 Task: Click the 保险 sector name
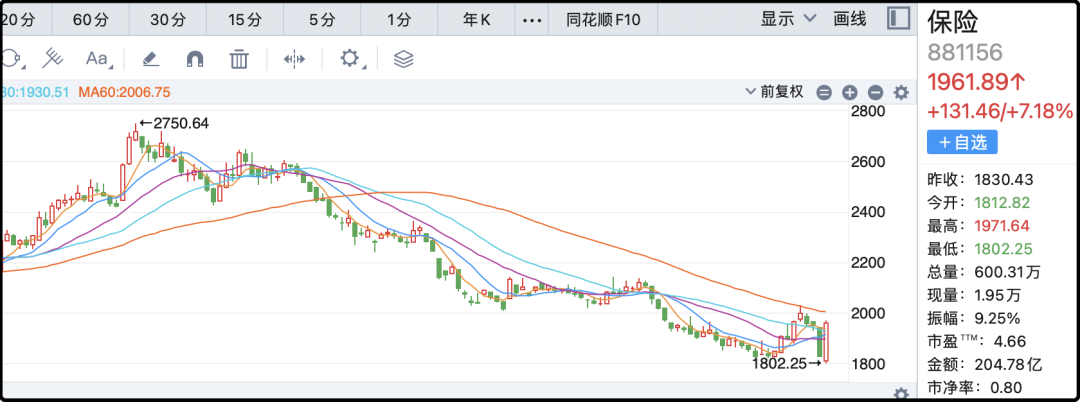point(953,21)
